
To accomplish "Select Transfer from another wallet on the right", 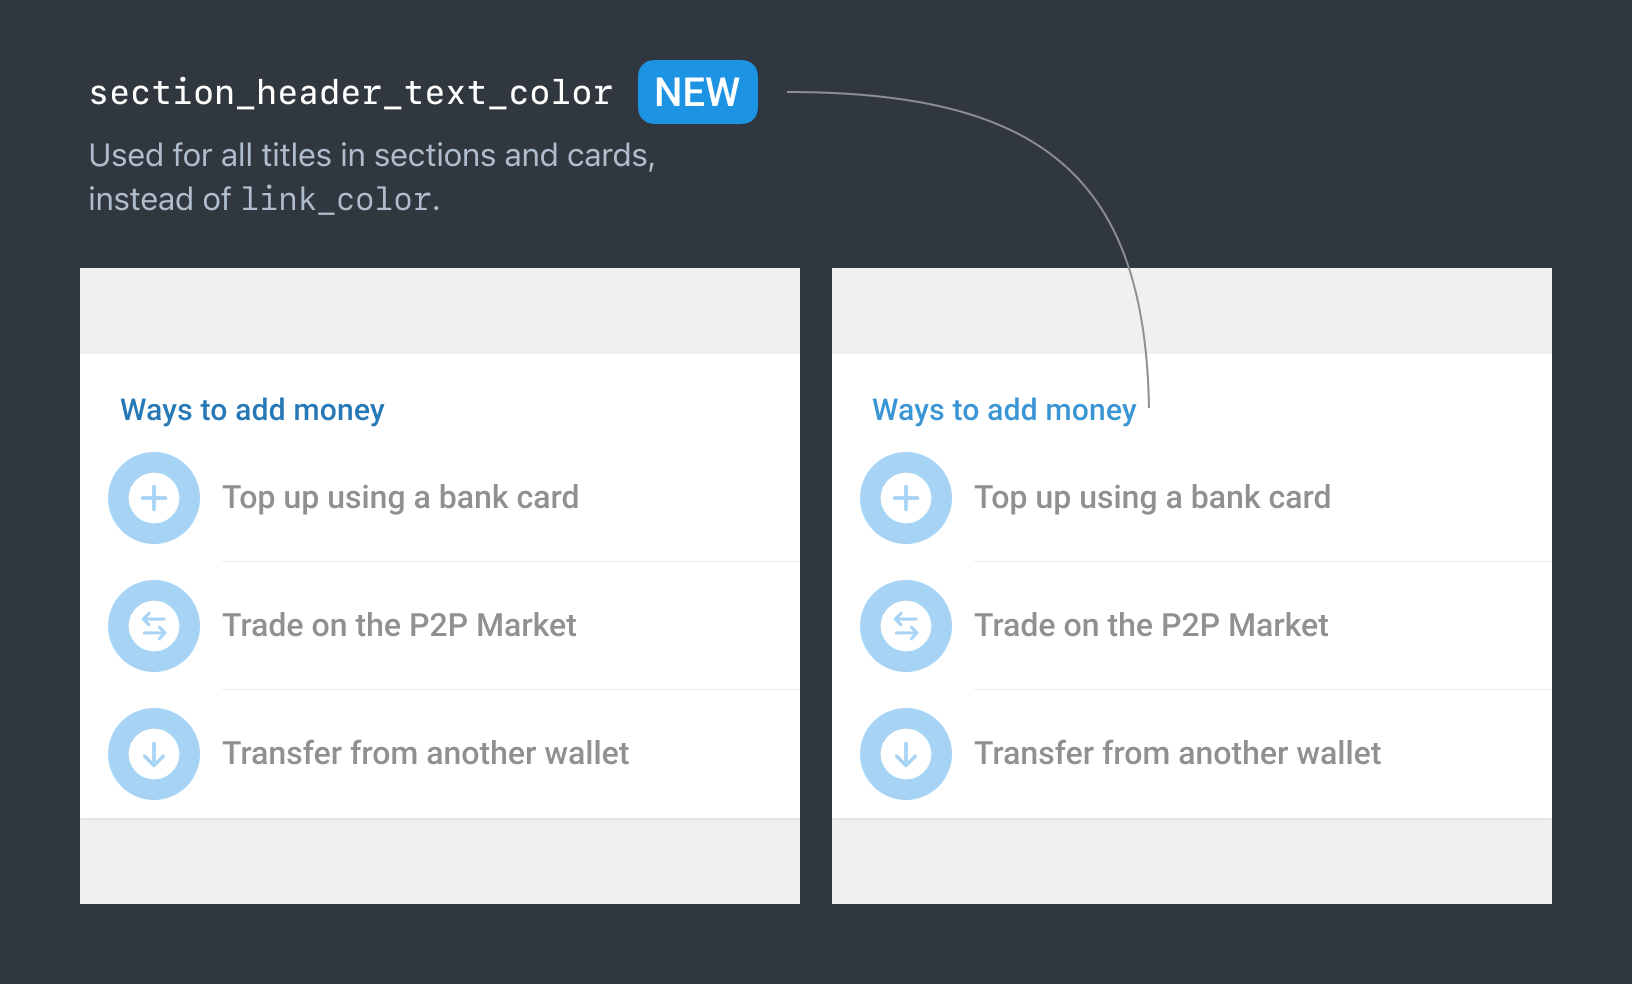I will [x=1177, y=753].
